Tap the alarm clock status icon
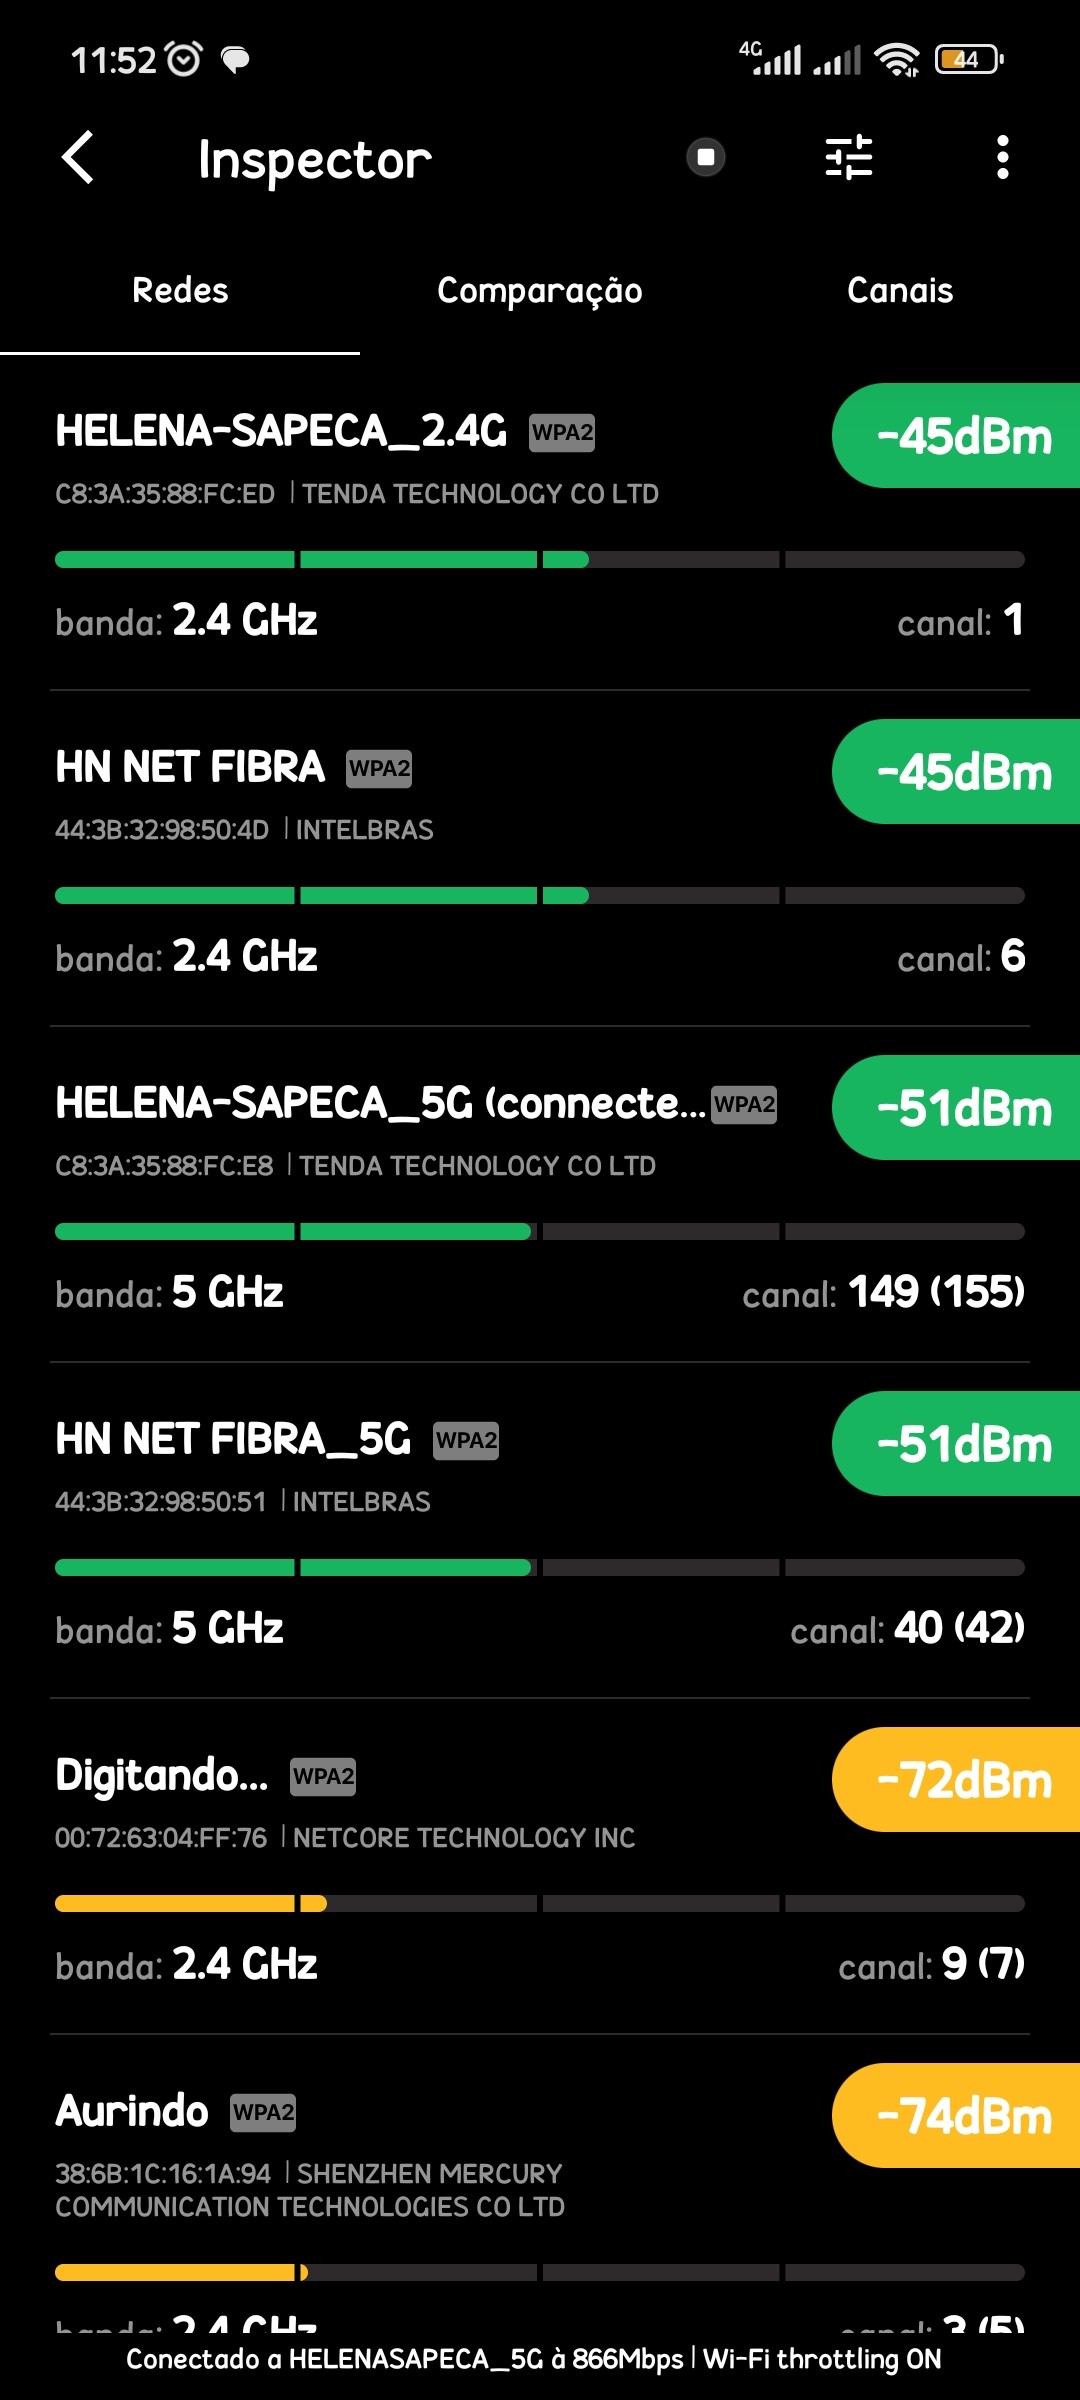Screen dimensions: 1080x2400 [x=184, y=60]
